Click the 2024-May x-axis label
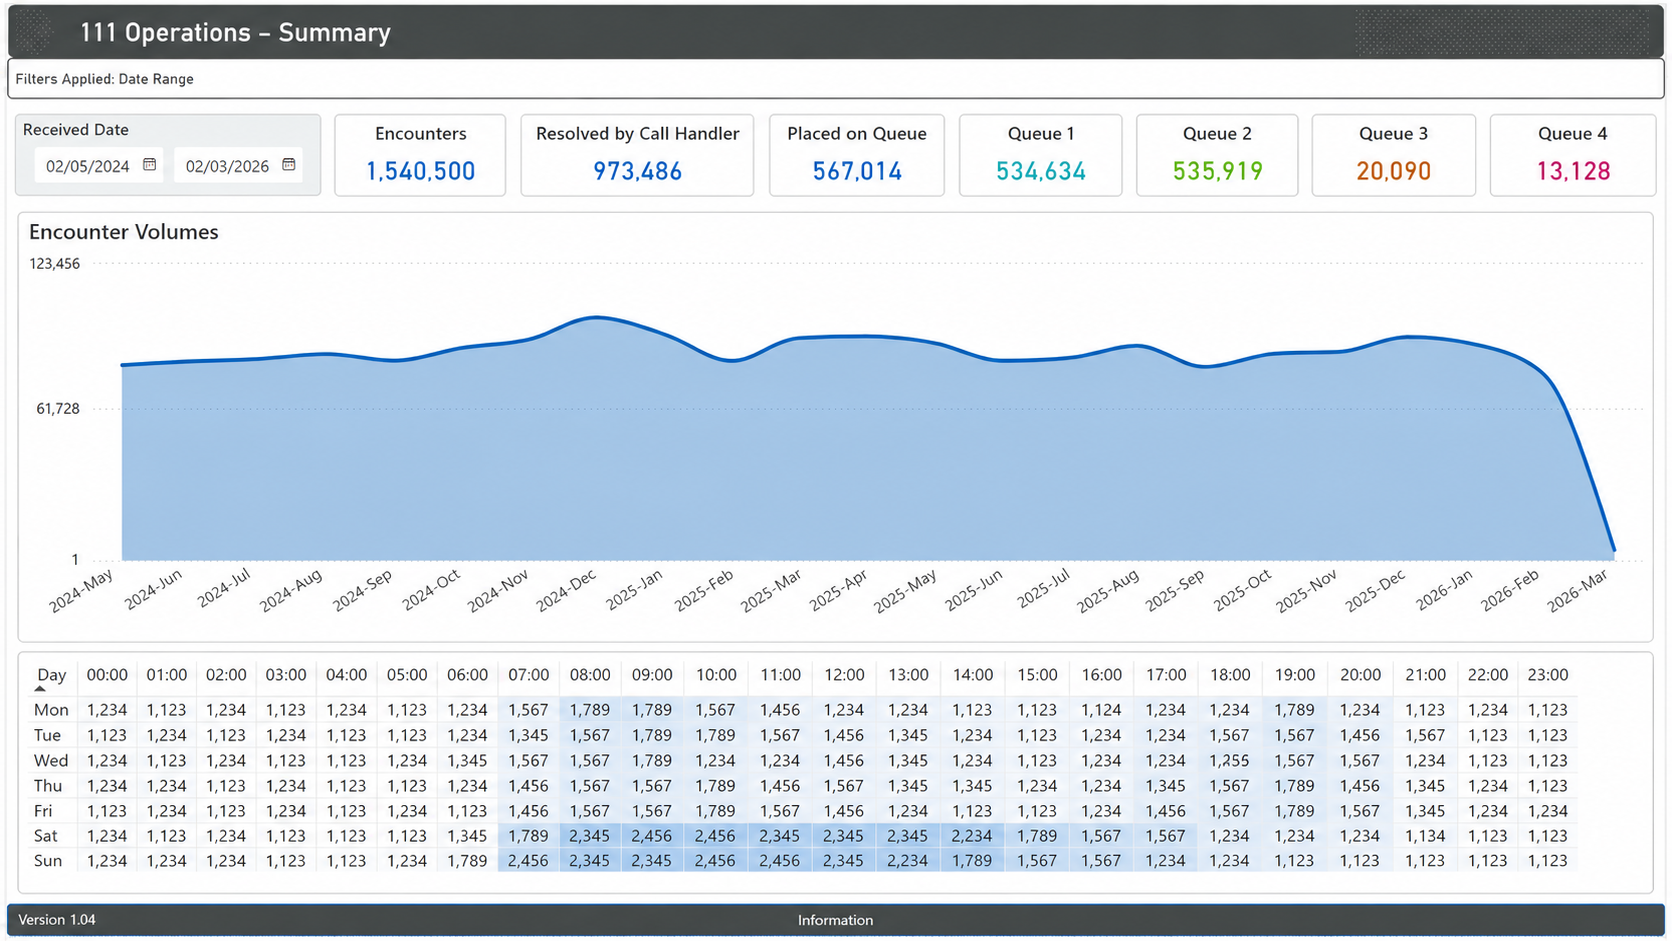The height and width of the screenshot is (941, 1672). pos(81,591)
